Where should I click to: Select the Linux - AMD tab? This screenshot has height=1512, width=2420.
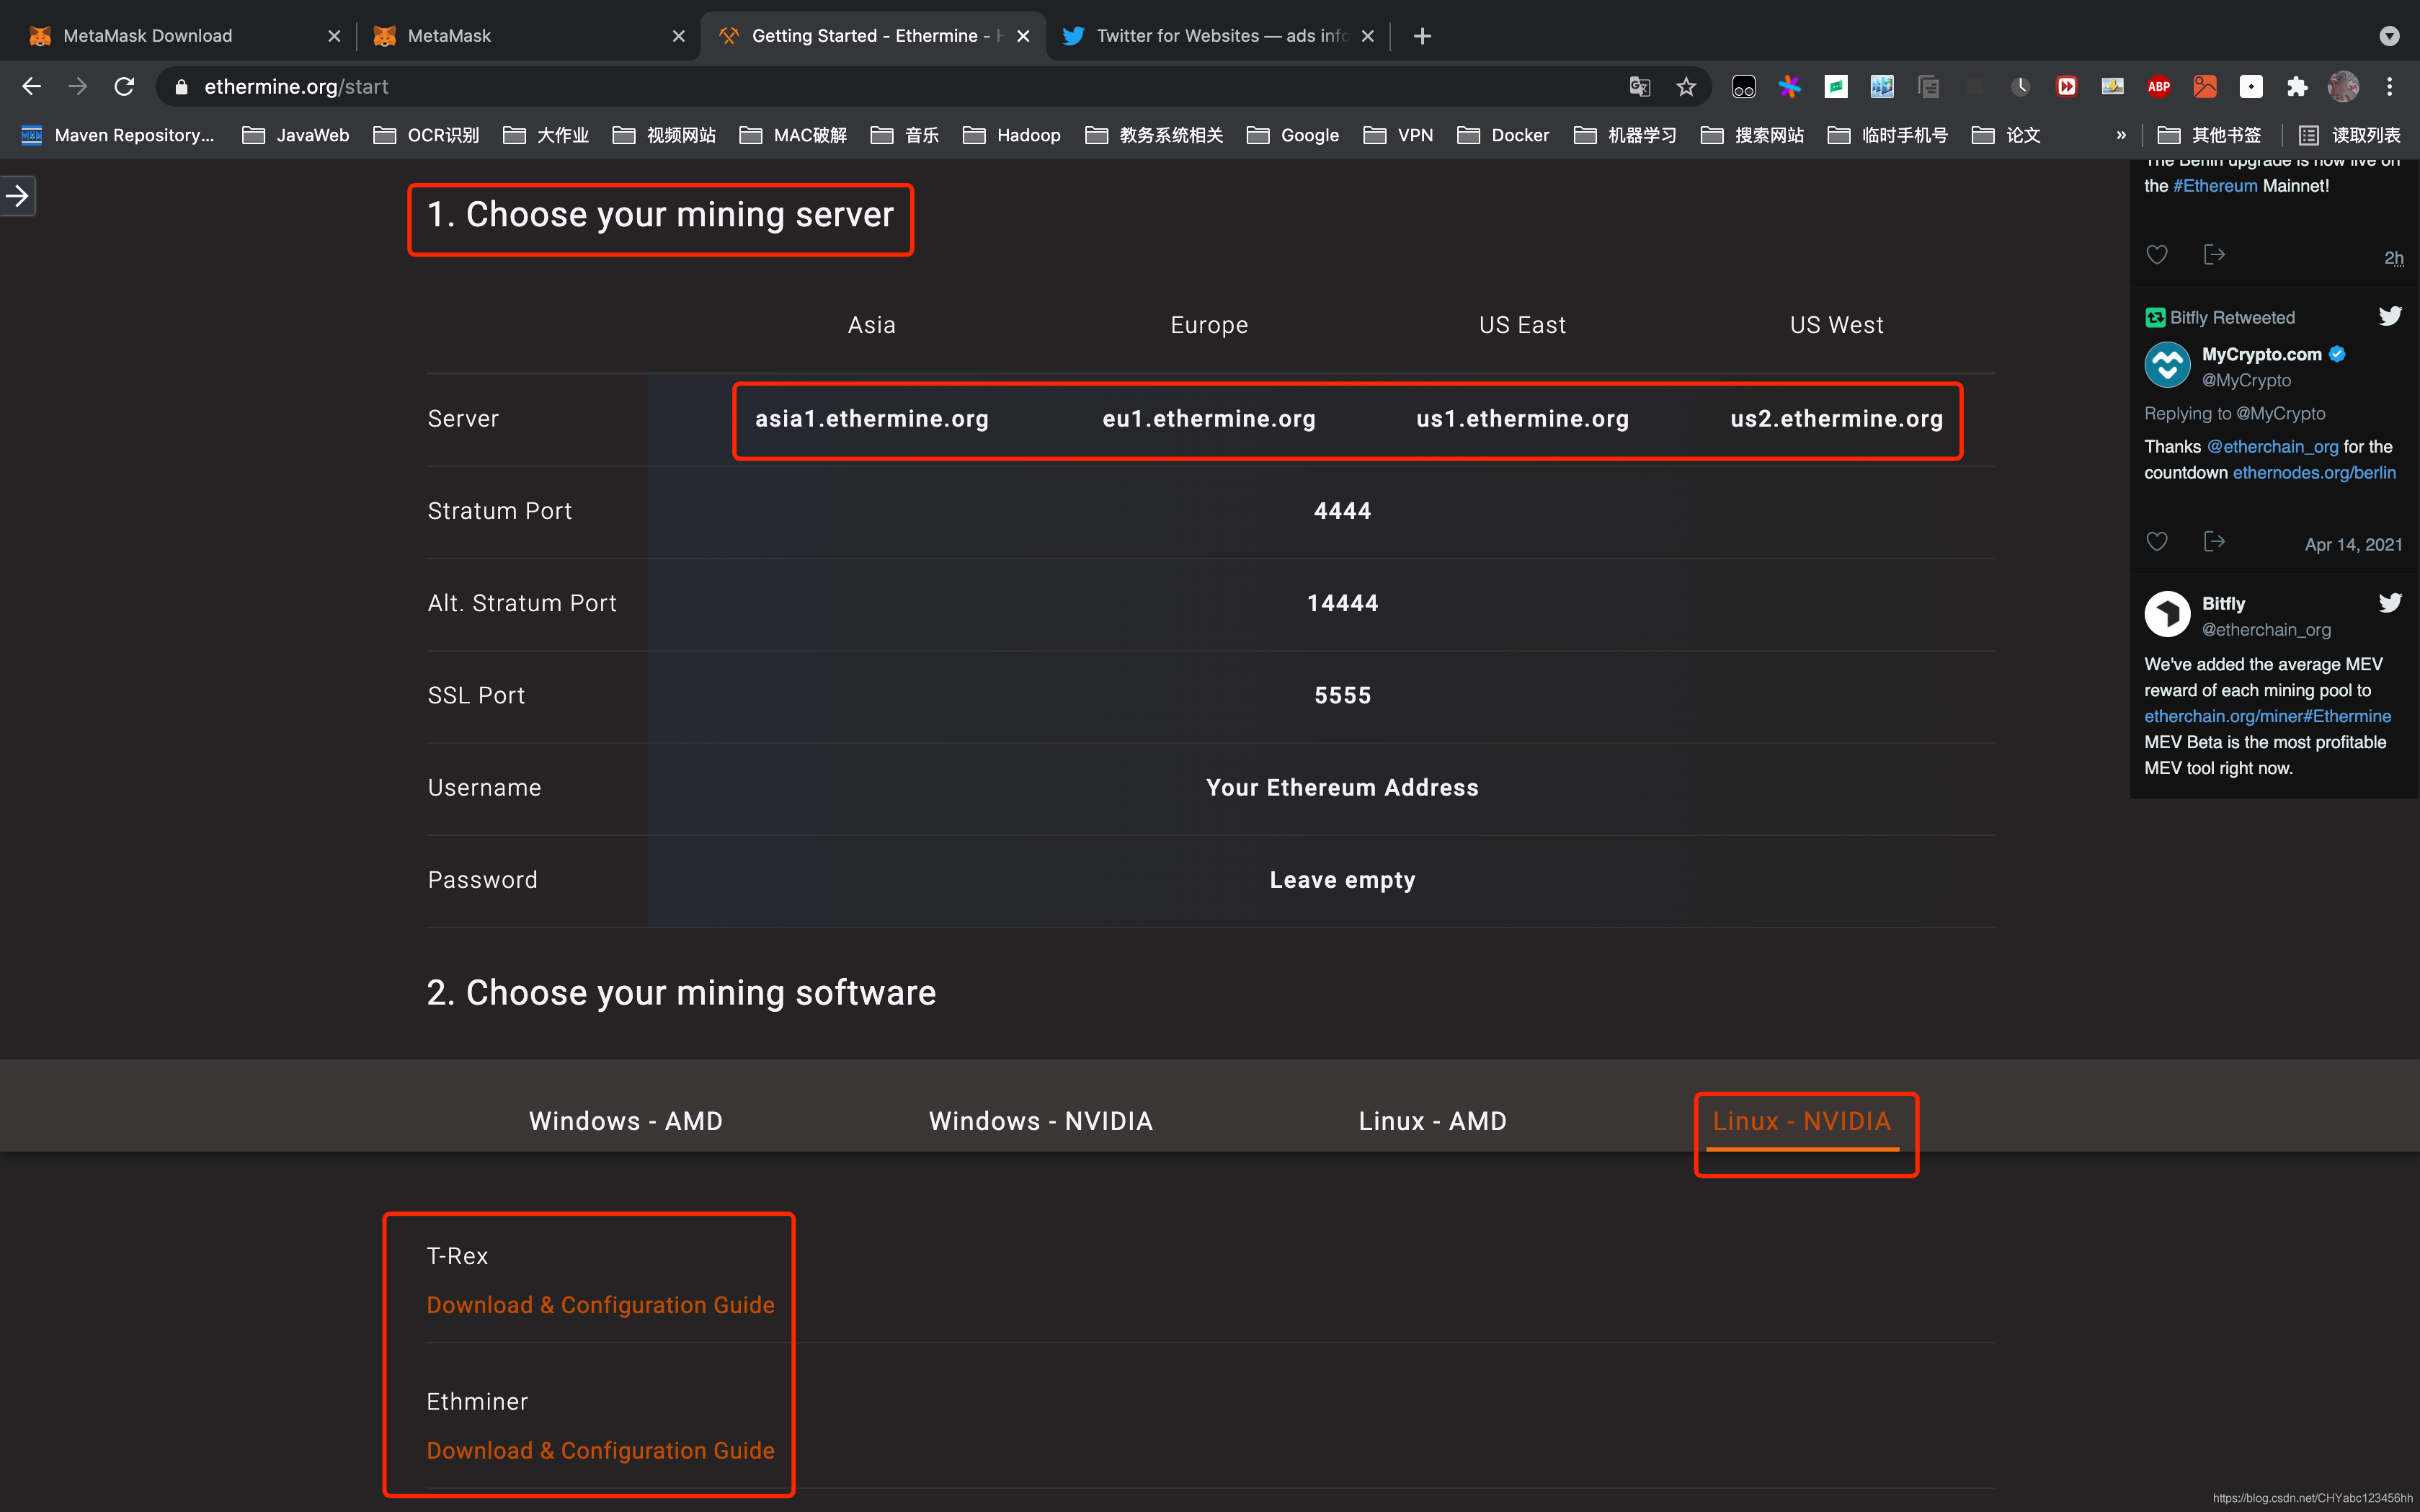[x=1432, y=1121]
